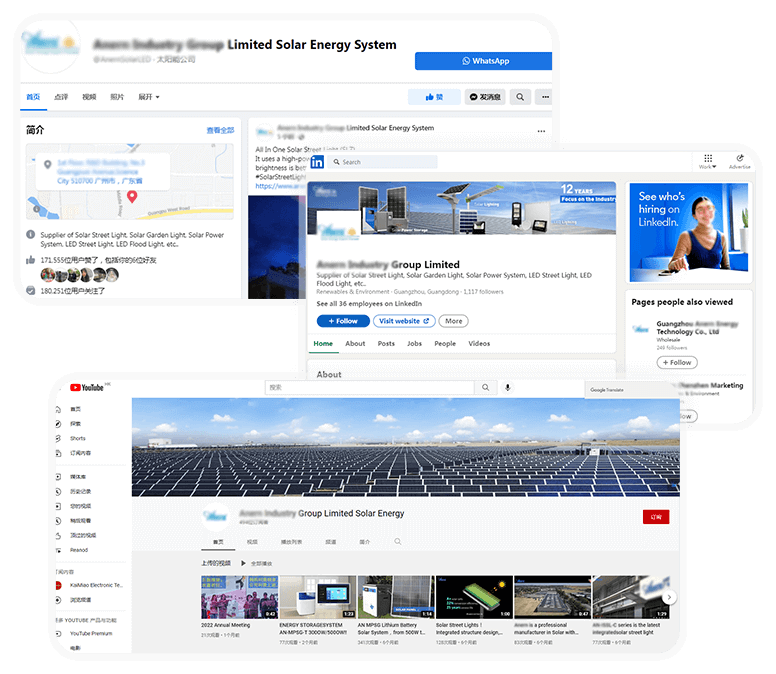Viewport: 776px width, 674px height.
Task: Click into the LinkedIn search field
Action: tap(385, 162)
